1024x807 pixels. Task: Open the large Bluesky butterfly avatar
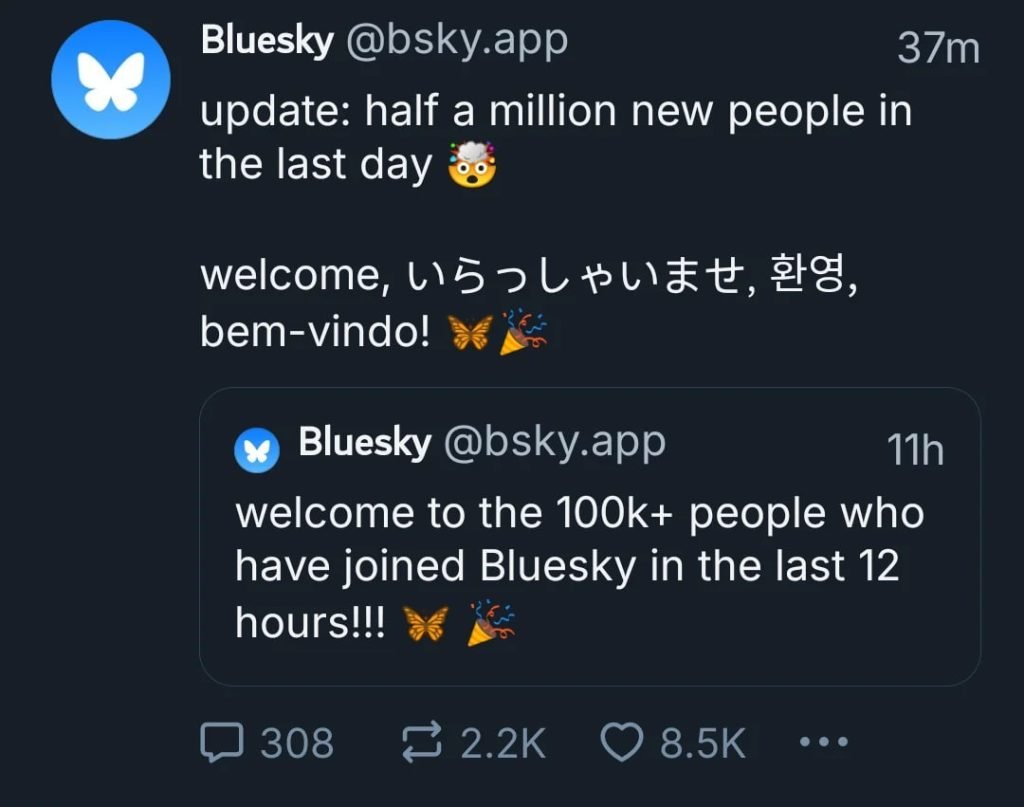click(x=112, y=80)
